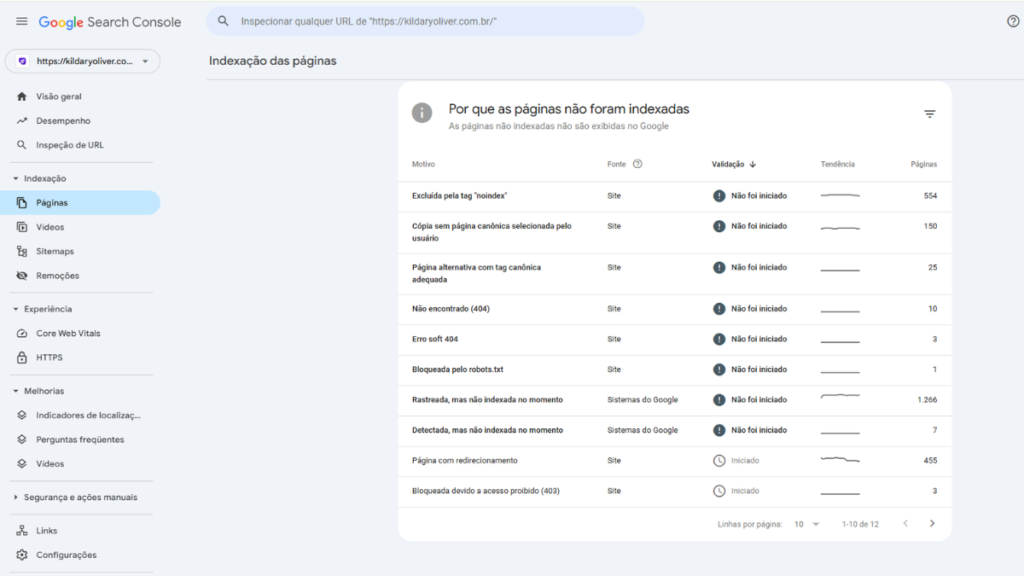Click the 1-10 de 12 pagination text
Screen dimensions: 1024x576
[x=860, y=524]
